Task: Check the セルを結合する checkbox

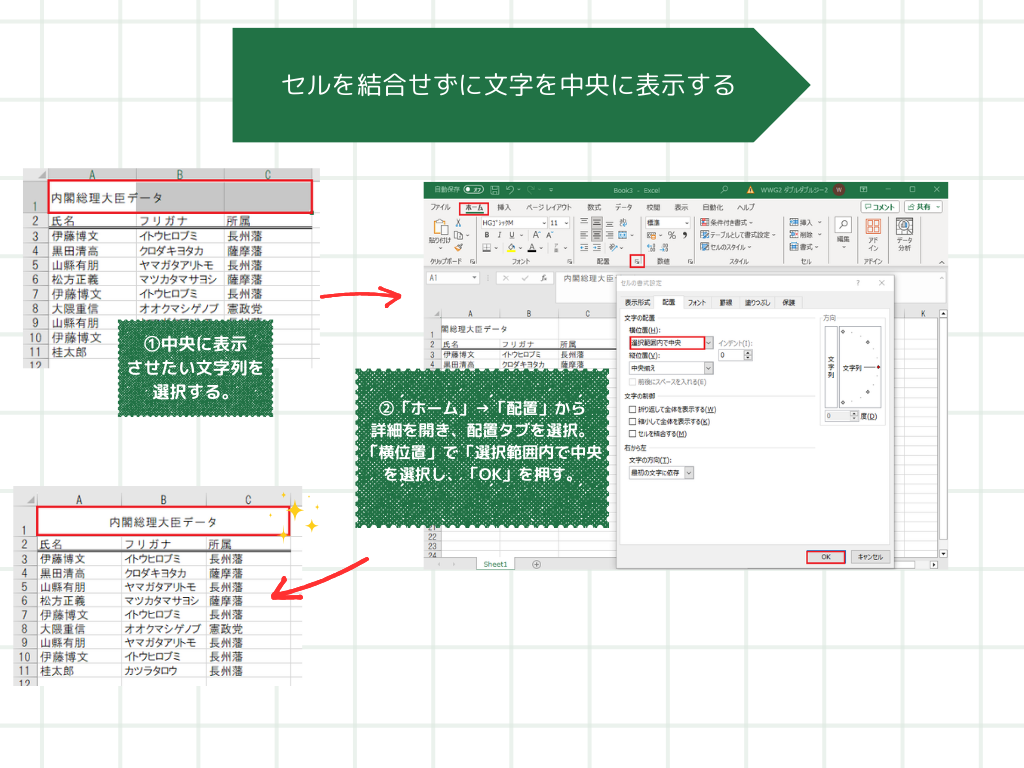Action: pyautogui.click(x=630, y=433)
